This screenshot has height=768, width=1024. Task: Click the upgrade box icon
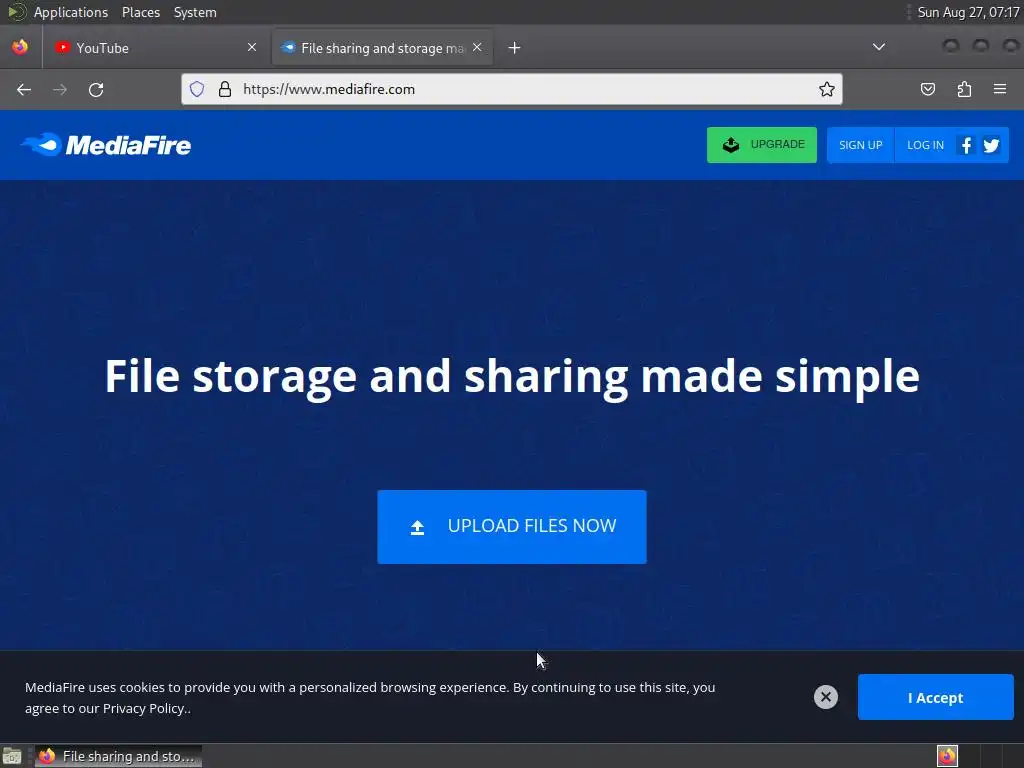pos(731,144)
